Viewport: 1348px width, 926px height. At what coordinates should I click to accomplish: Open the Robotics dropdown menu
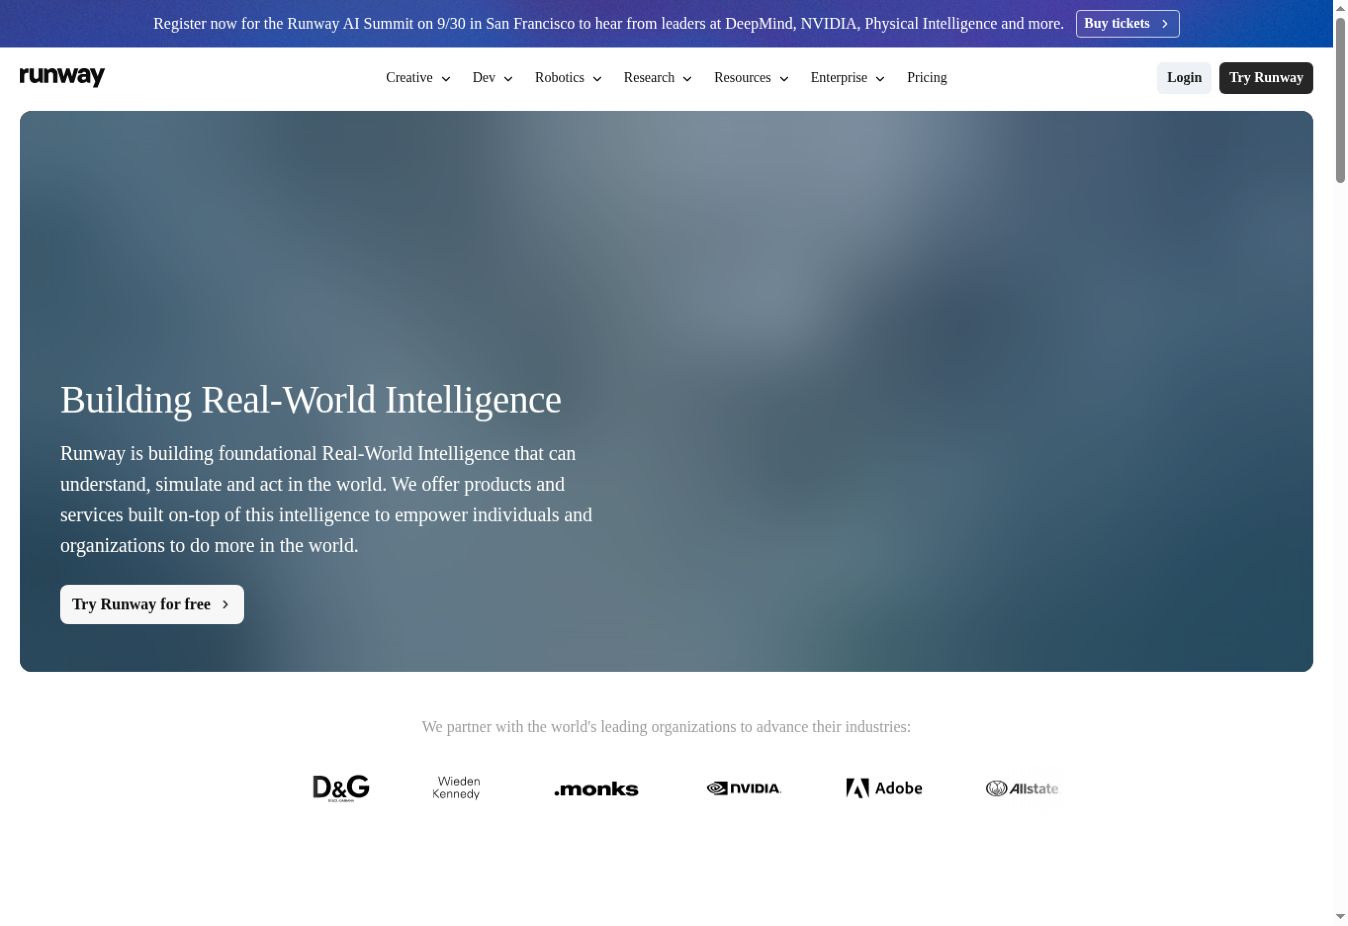coord(568,78)
